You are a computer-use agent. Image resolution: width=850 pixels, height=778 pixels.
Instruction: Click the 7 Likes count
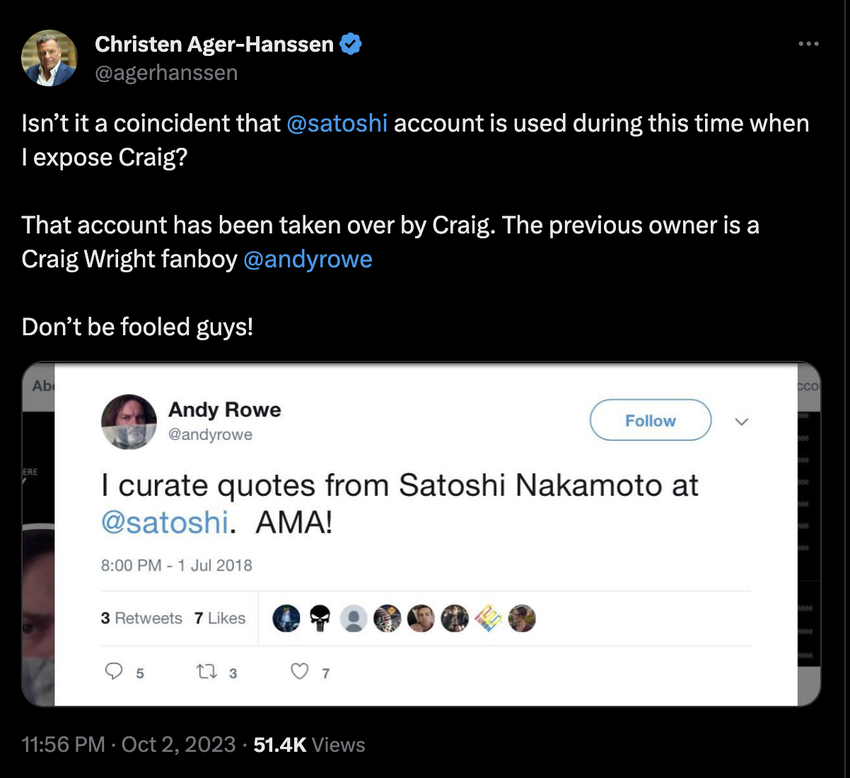click(x=219, y=618)
